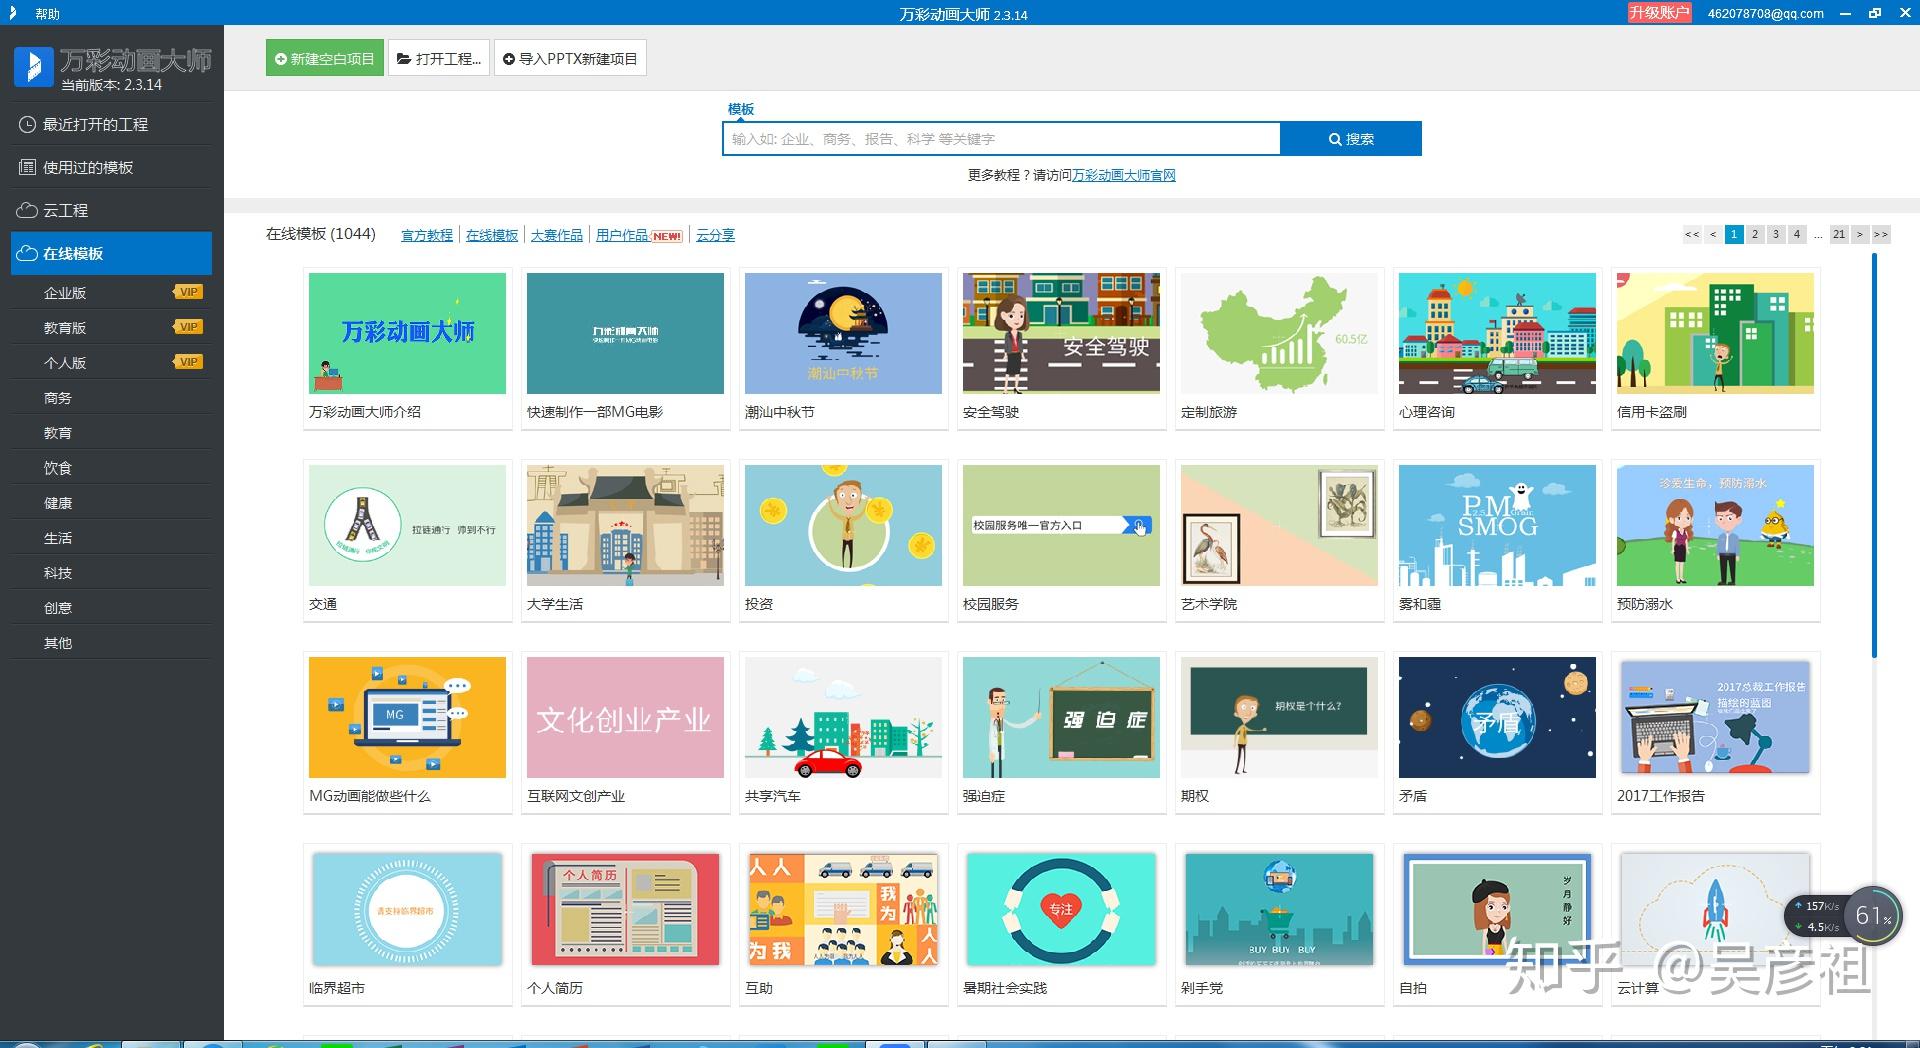Go to previous page with < button
1920x1048 pixels.
[x=1713, y=234]
